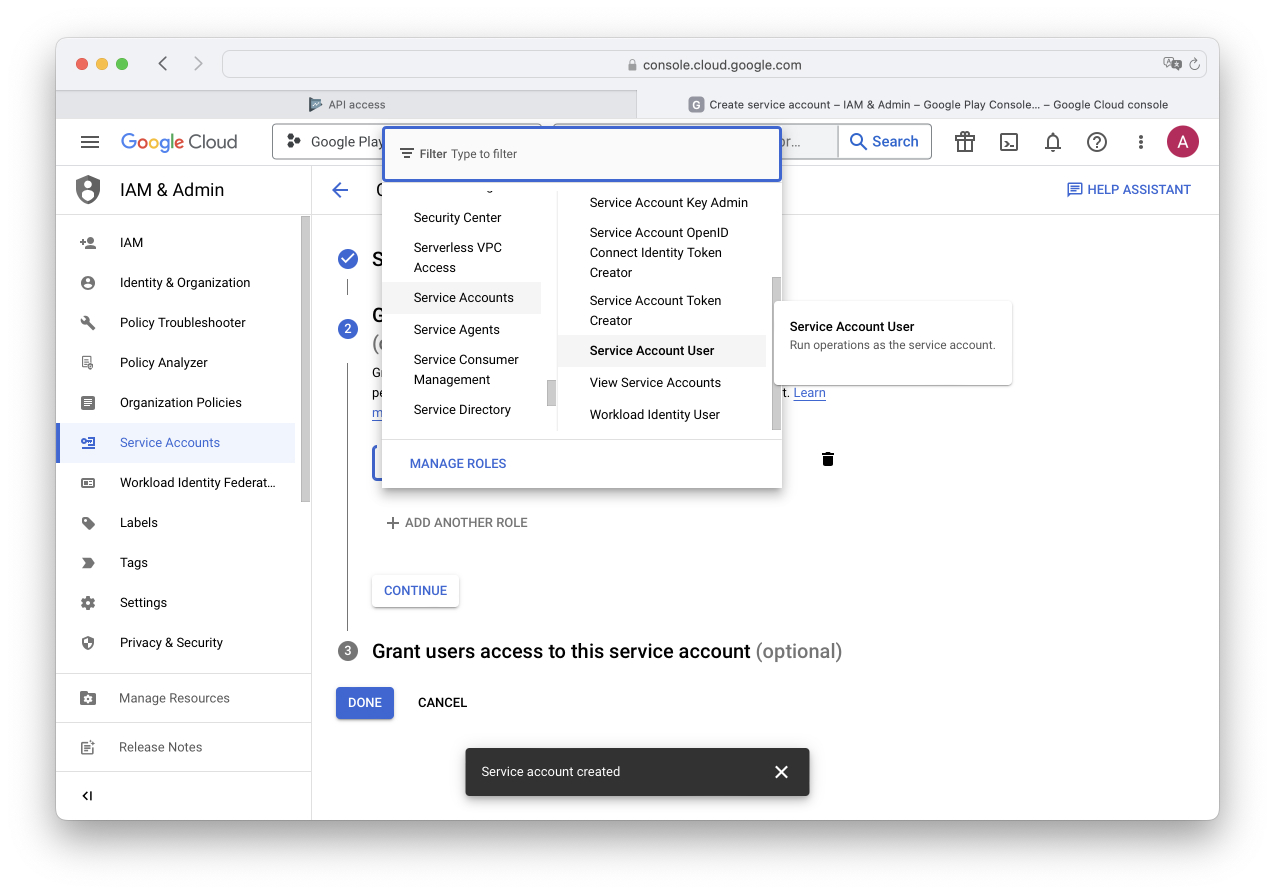Viewport: 1275px width, 894px height.
Task: Delete the role with trash icon
Action: [828, 459]
